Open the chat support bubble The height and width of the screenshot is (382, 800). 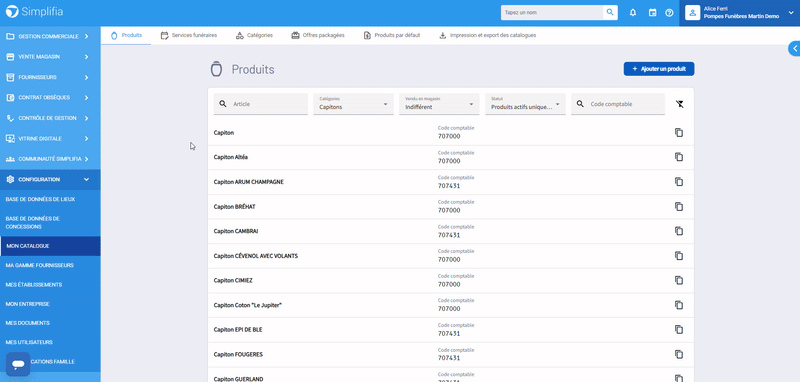(x=18, y=364)
